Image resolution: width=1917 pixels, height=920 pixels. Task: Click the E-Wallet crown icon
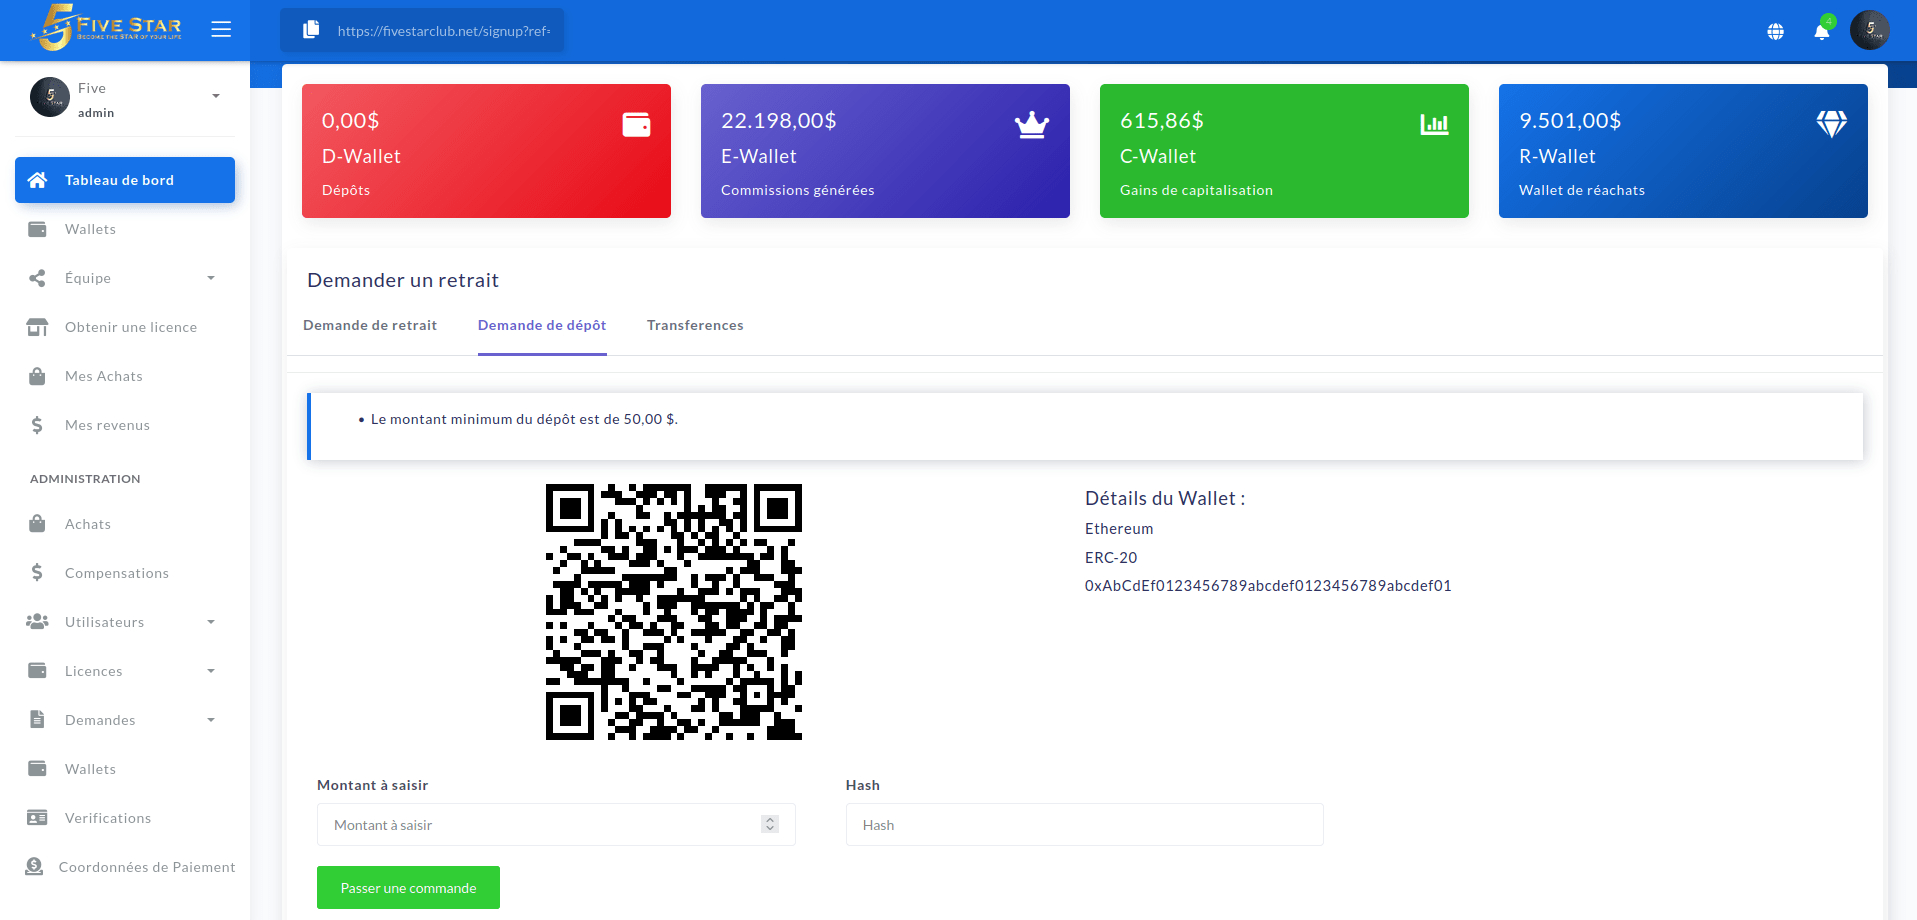pos(1031,124)
